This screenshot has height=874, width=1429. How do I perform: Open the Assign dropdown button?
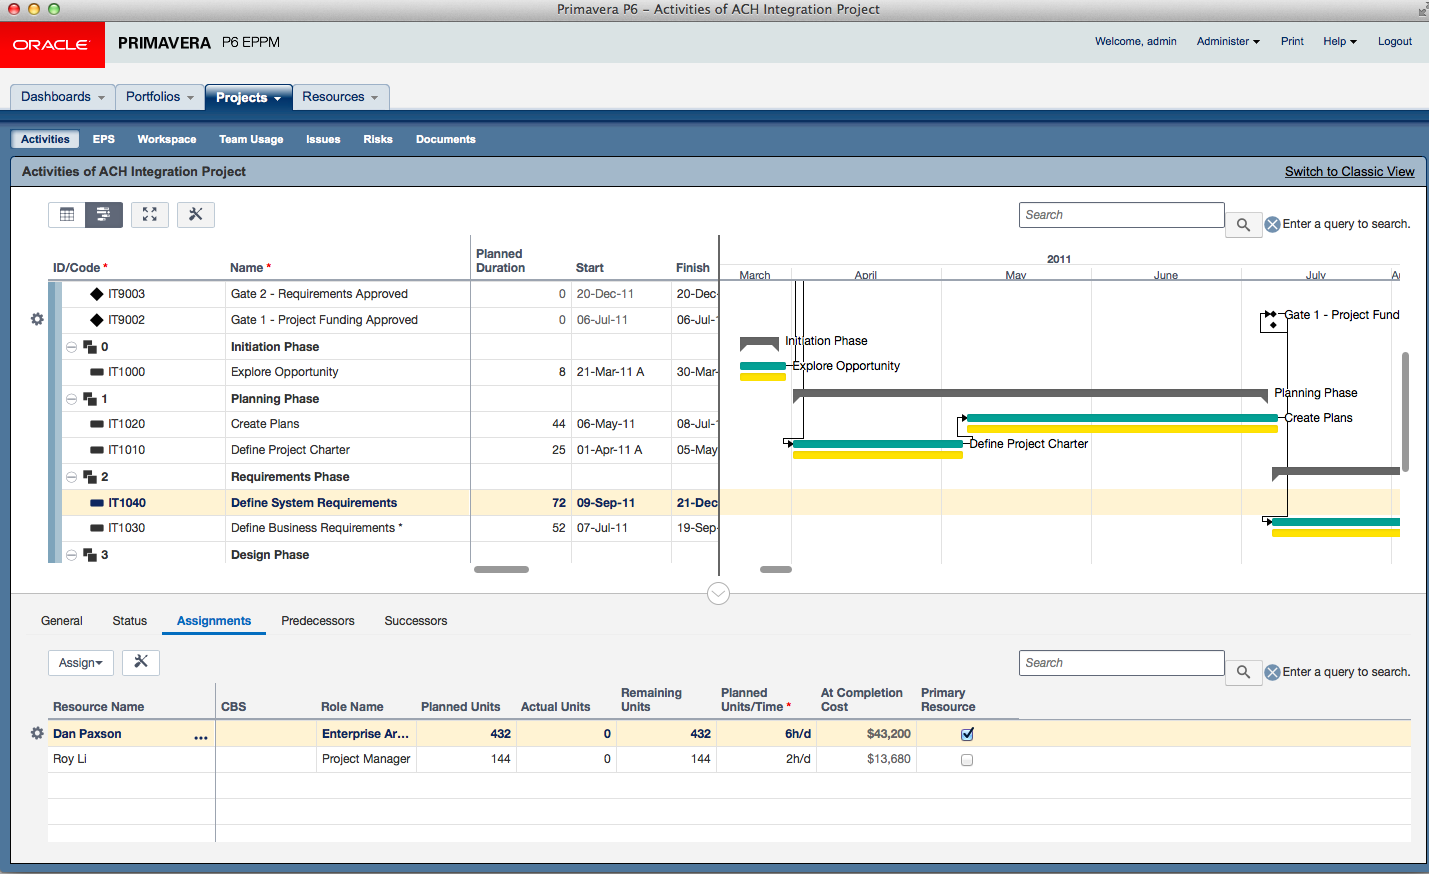point(81,662)
